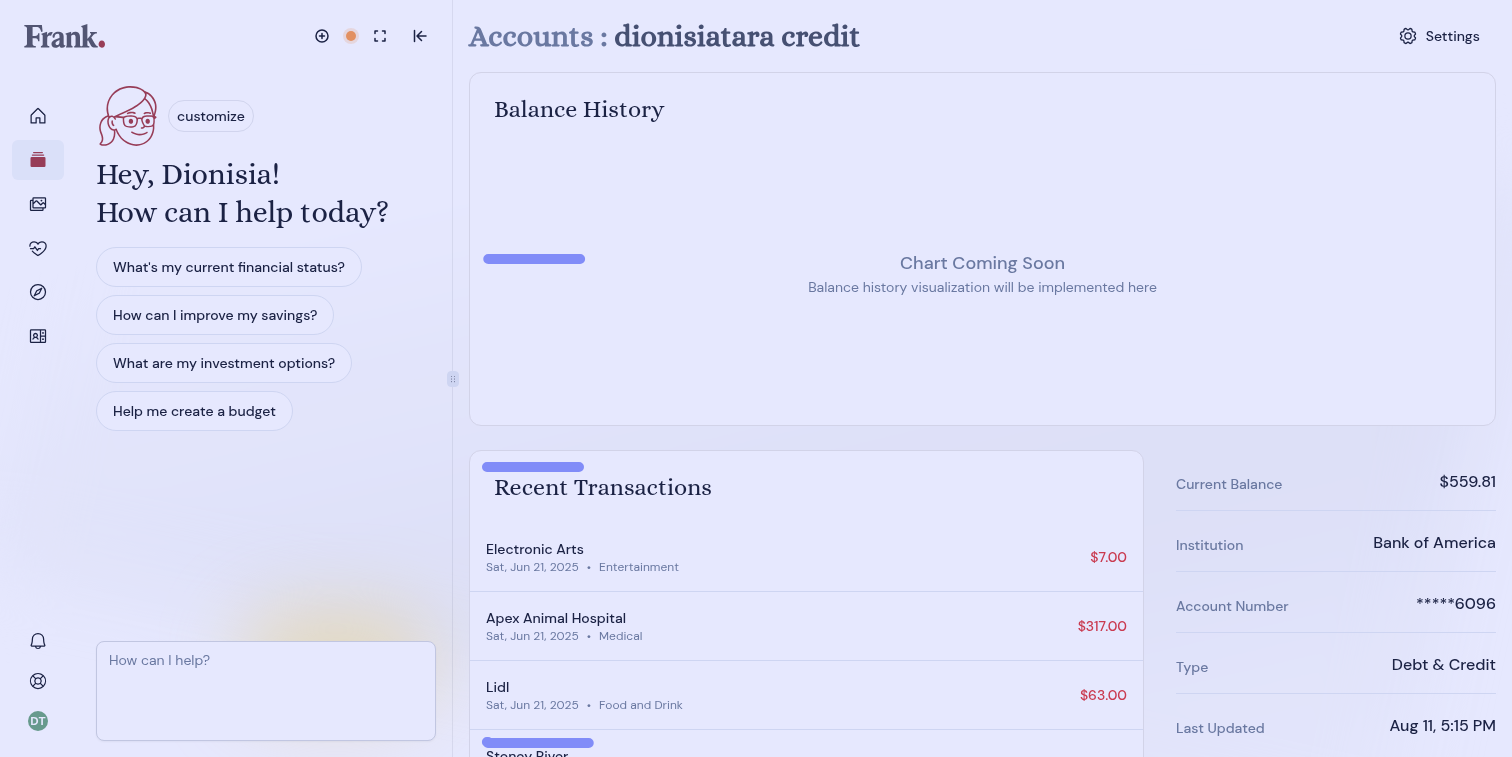Open account Settings
This screenshot has width=1512, height=757.
point(1439,36)
